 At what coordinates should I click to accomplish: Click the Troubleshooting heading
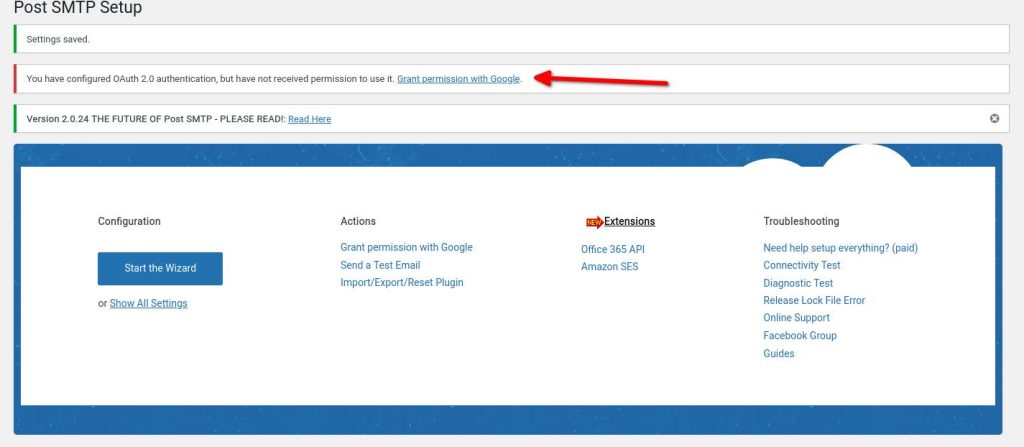coord(801,222)
